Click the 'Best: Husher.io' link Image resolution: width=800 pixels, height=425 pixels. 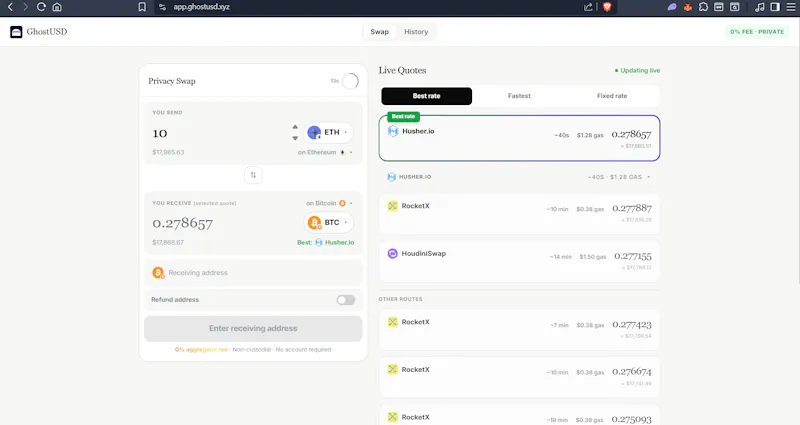click(326, 242)
